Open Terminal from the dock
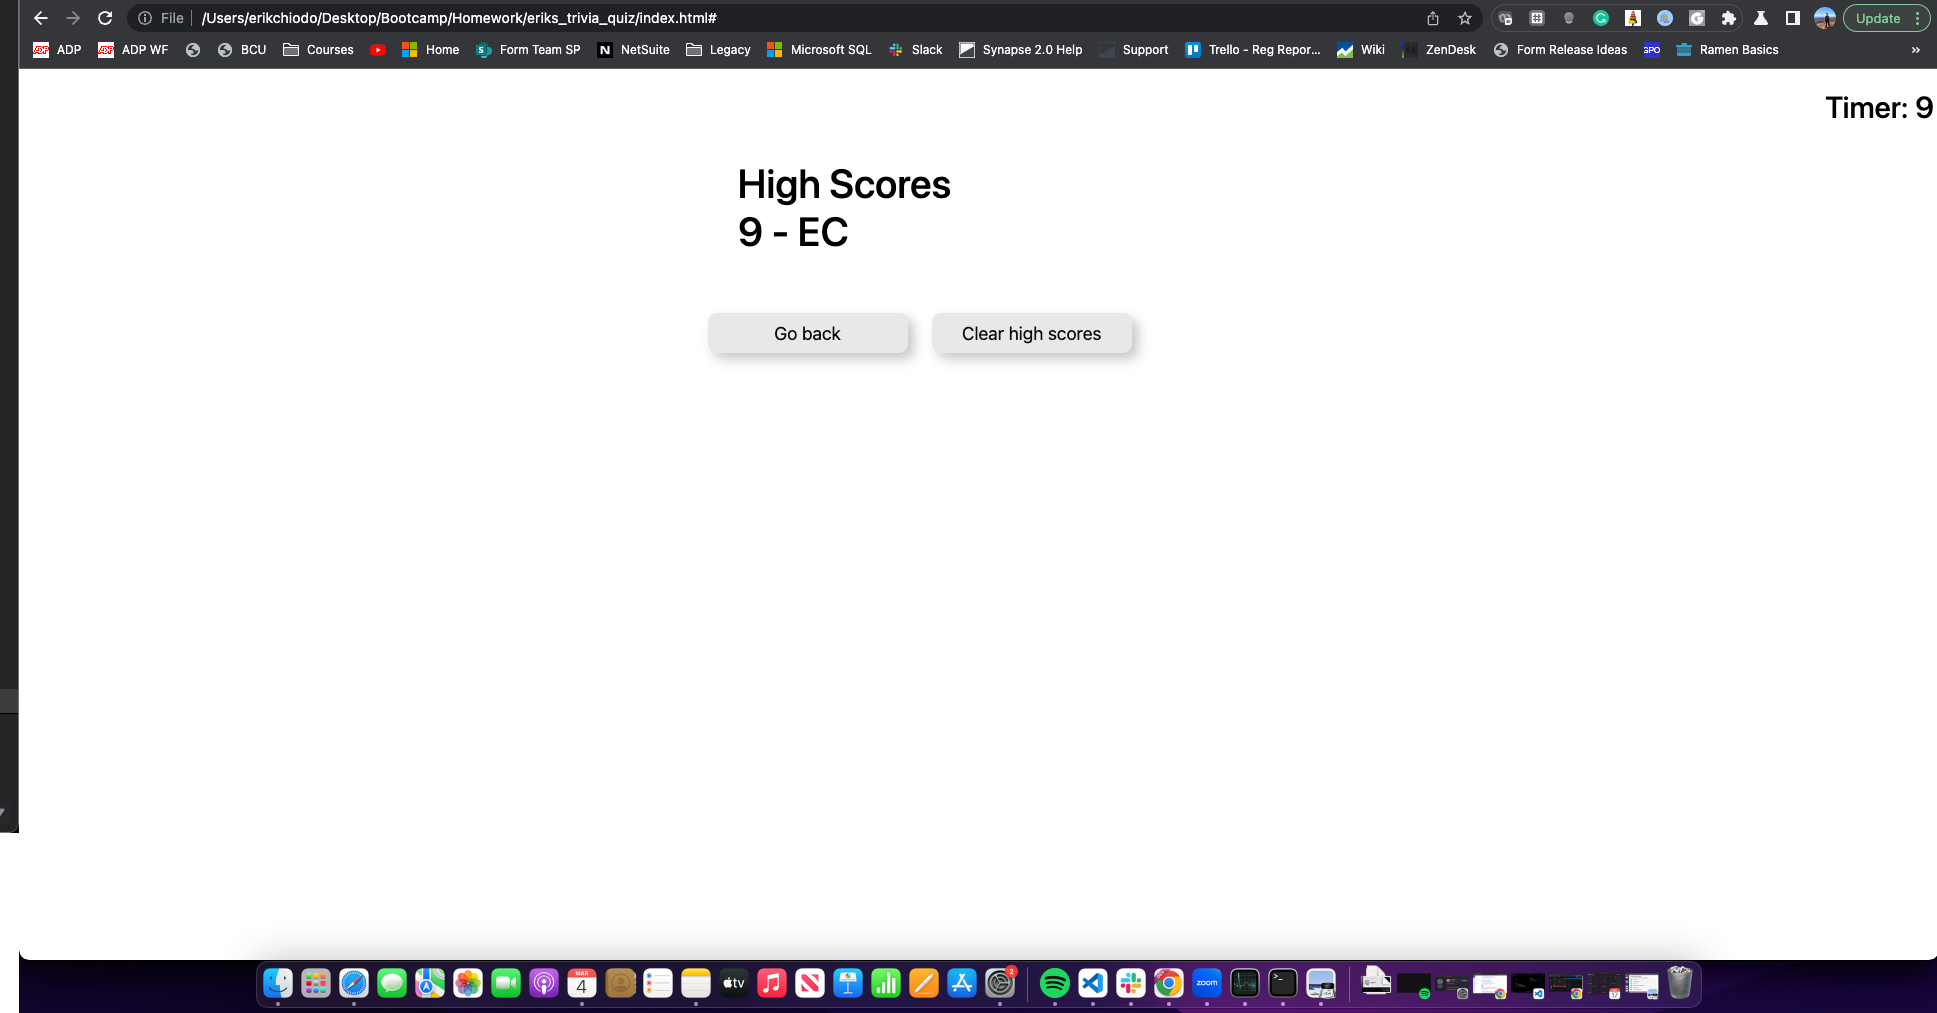The height and width of the screenshot is (1013, 1937). click(x=1281, y=983)
